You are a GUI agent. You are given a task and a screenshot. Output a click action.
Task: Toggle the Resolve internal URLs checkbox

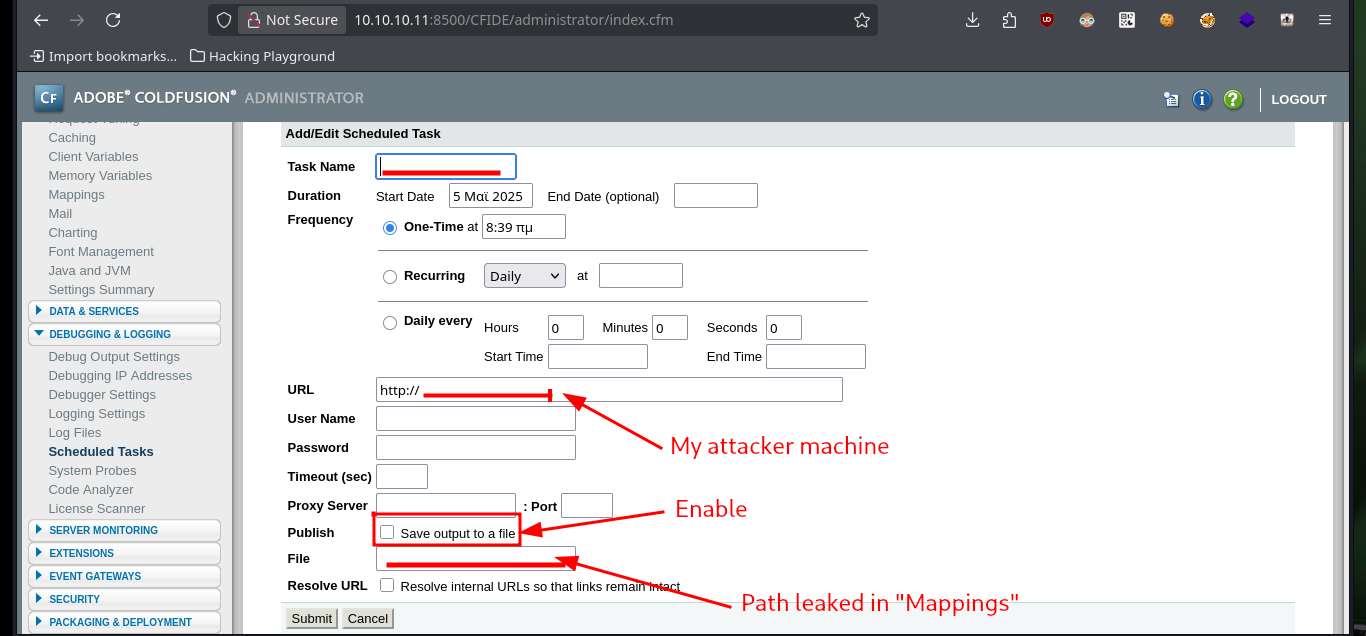[387, 585]
